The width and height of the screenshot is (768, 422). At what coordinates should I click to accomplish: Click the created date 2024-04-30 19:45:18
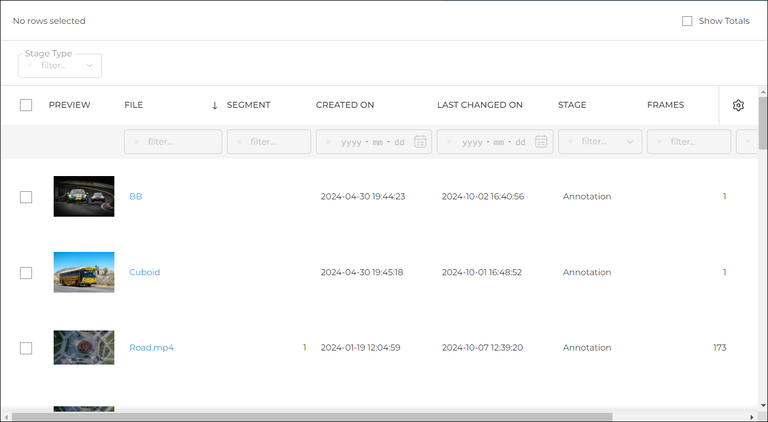click(362, 272)
